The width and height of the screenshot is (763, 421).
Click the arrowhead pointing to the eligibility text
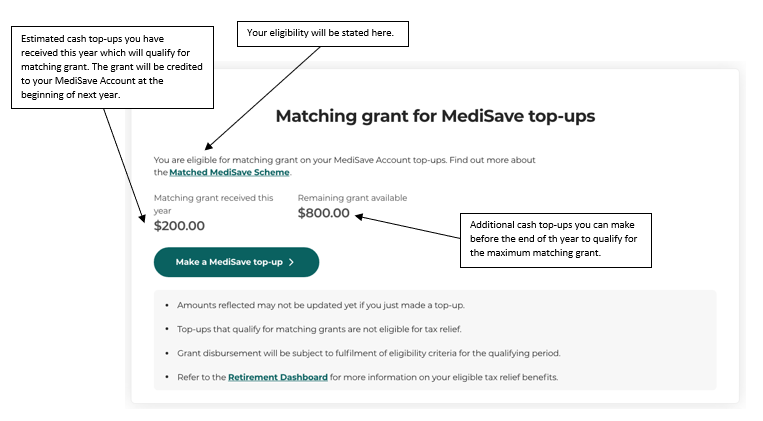click(x=208, y=146)
